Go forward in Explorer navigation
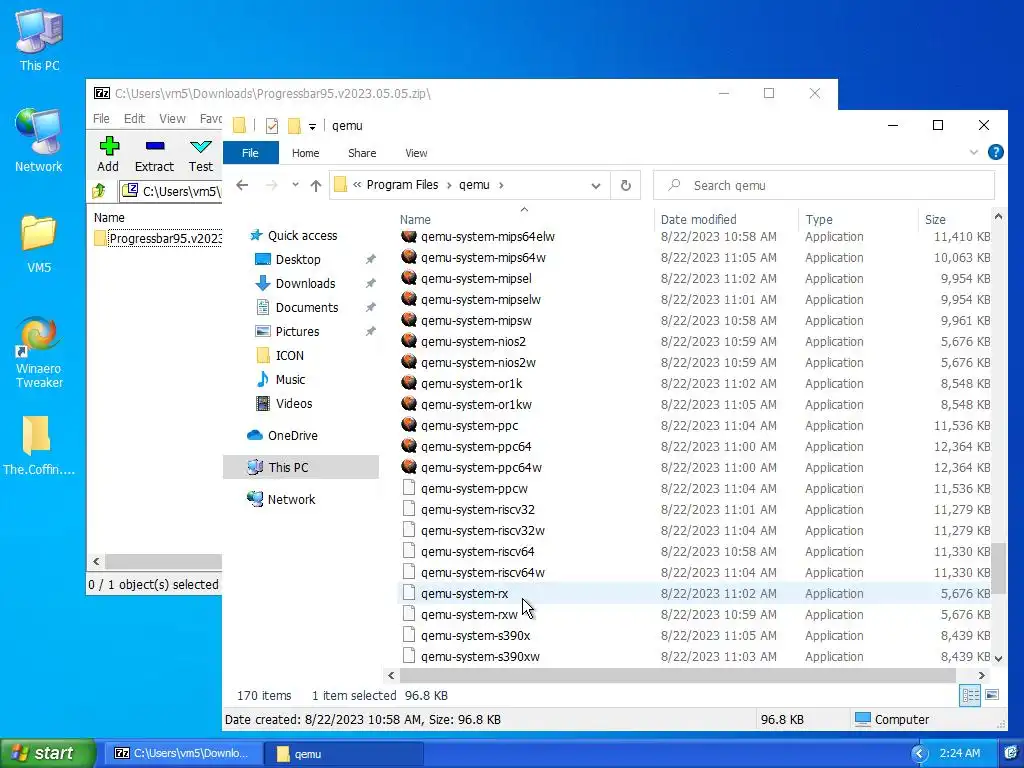The height and width of the screenshot is (768, 1024). point(272,185)
